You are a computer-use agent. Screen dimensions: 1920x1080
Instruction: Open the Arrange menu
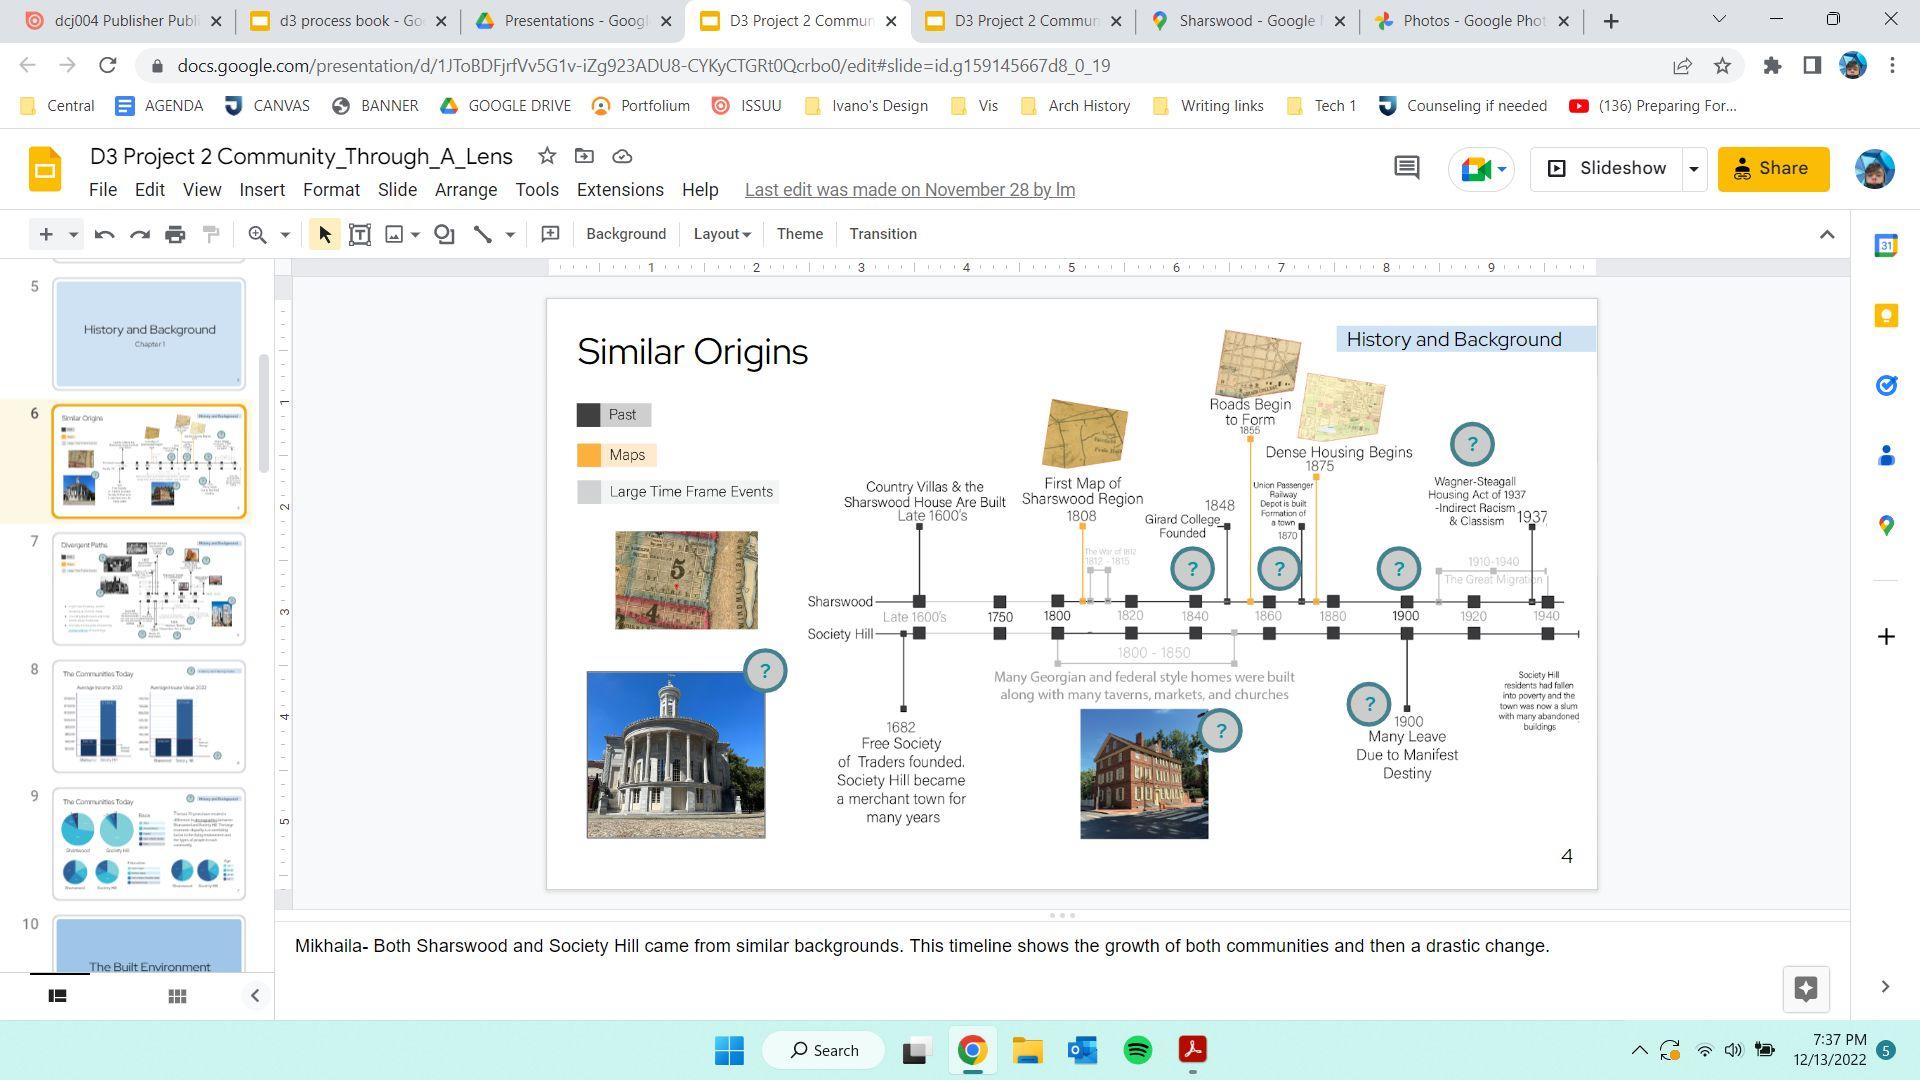(x=465, y=190)
